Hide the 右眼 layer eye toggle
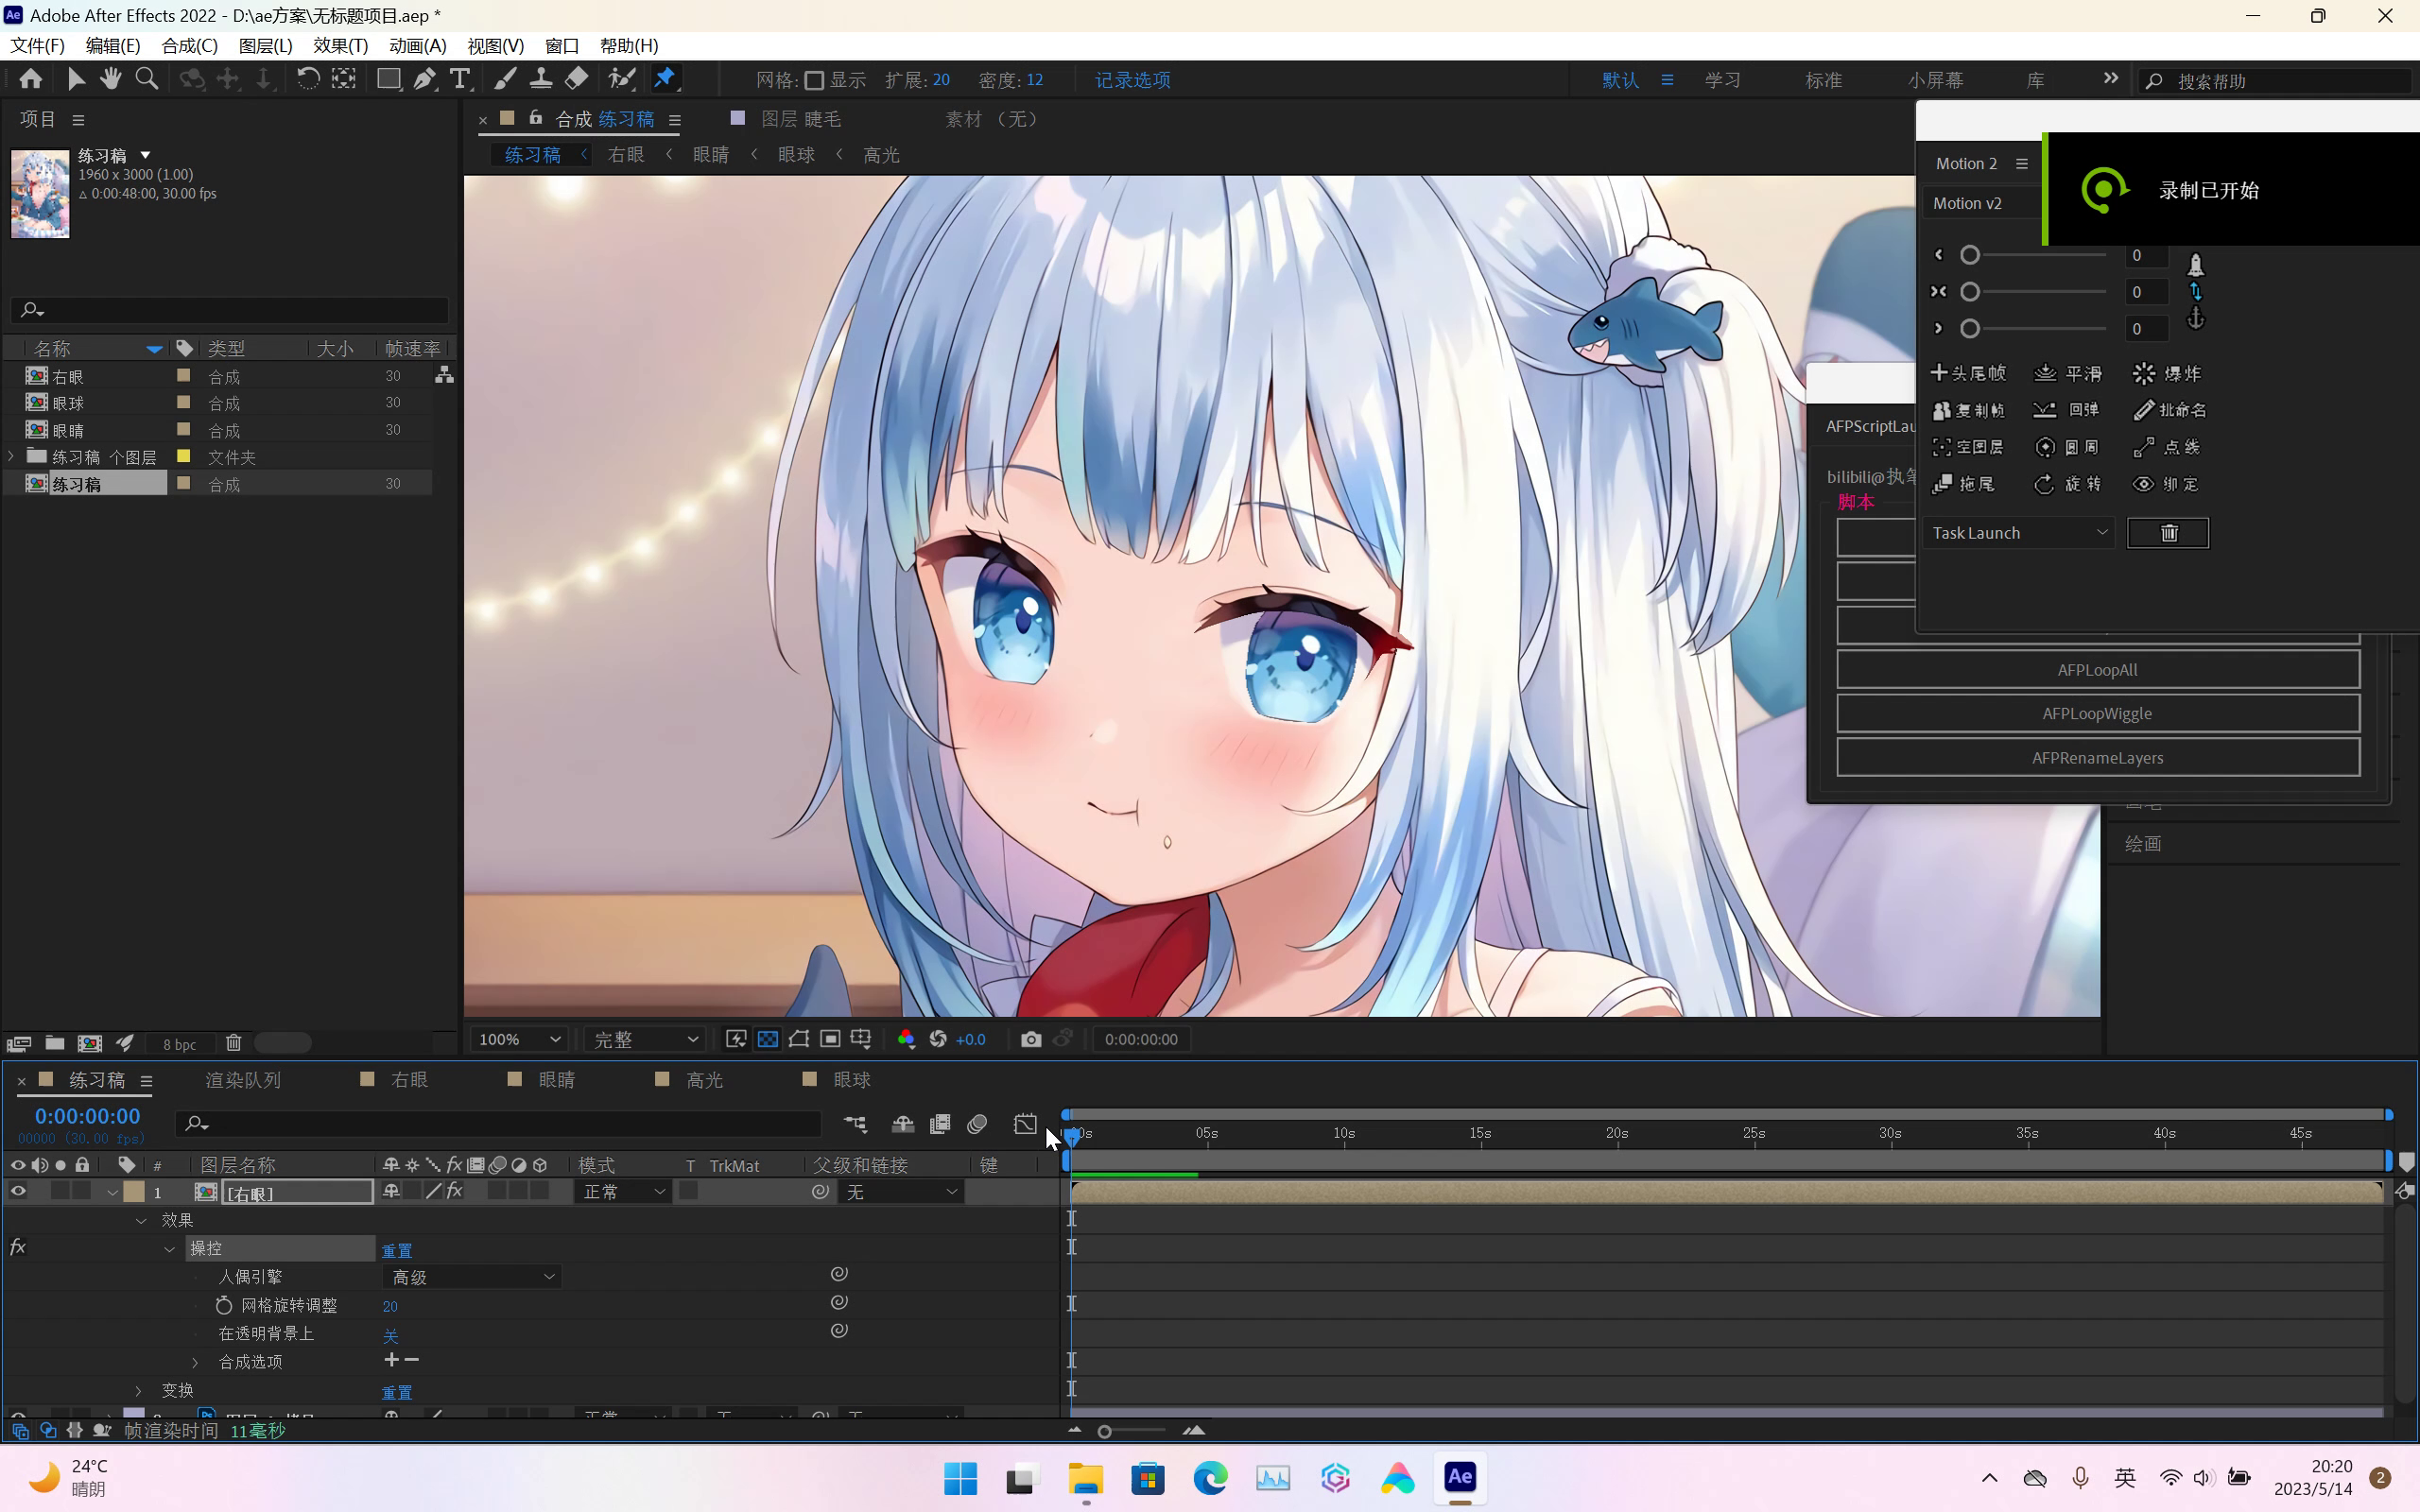 18,1191
